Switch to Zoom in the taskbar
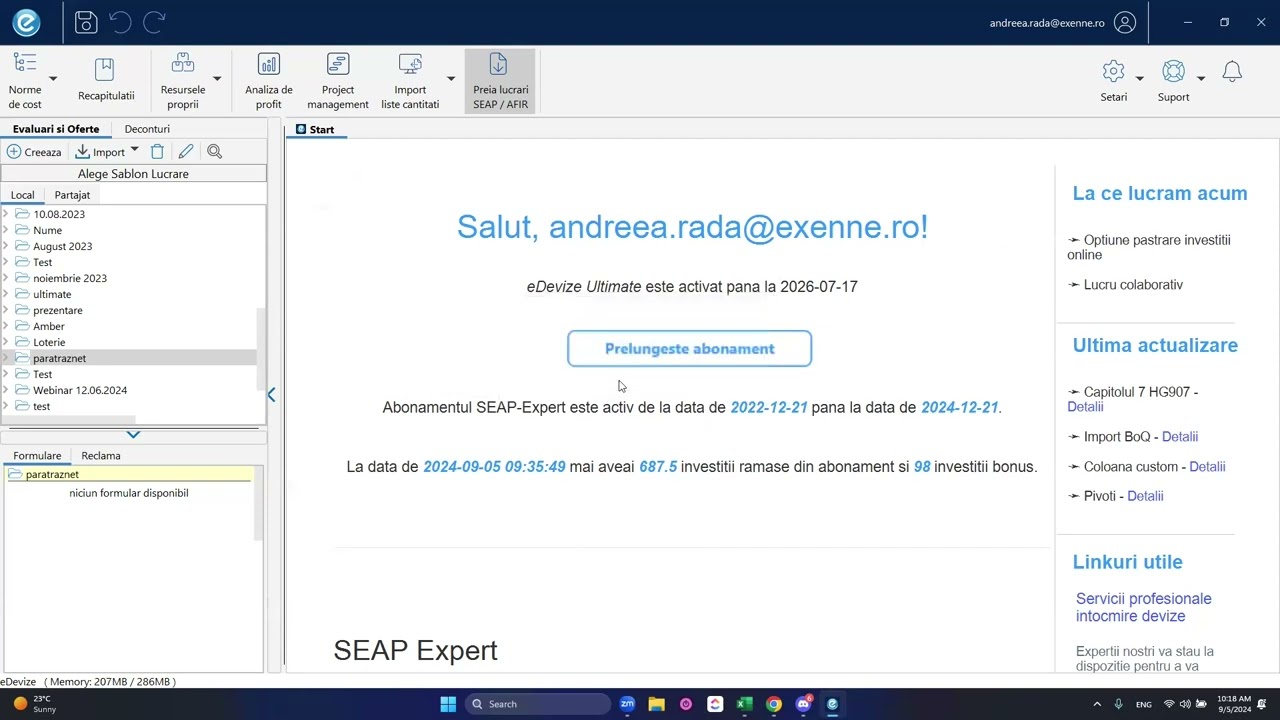 [x=627, y=704]
